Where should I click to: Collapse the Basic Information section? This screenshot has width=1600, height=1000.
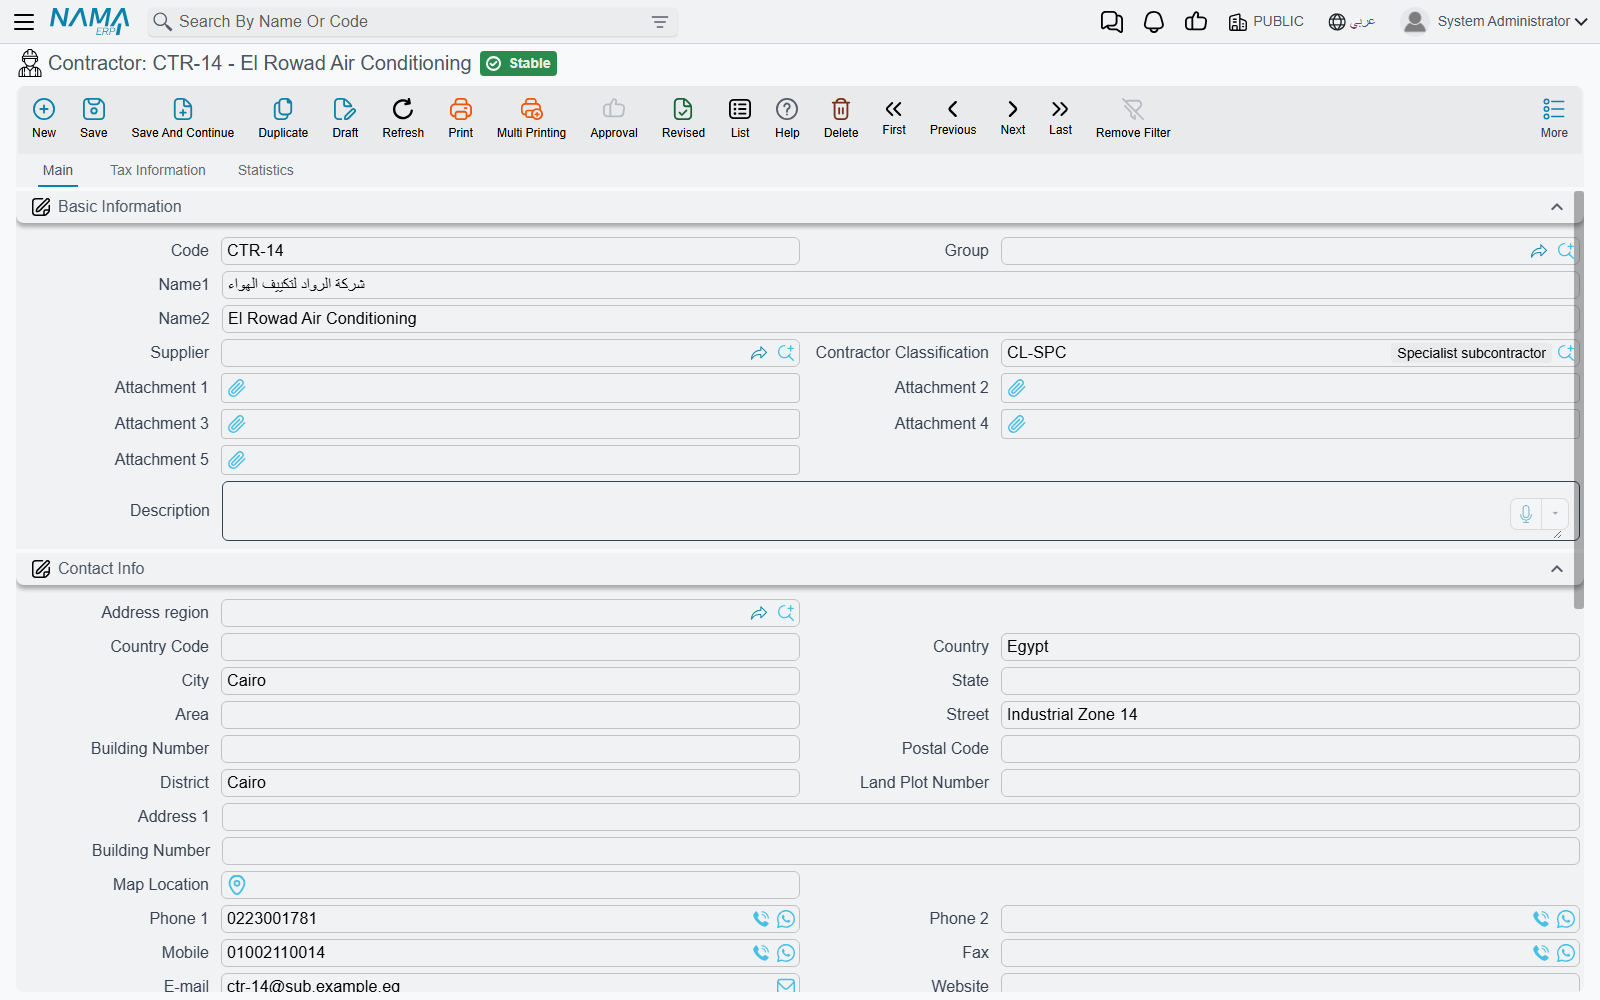(1557, 207)
